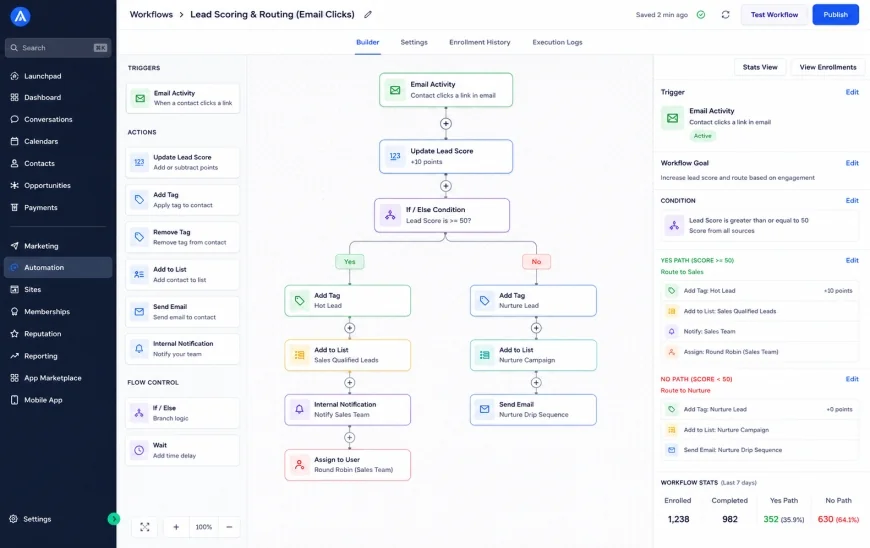Edit the Yes Path section
870x548 pixels.
(x=852, y=260)
